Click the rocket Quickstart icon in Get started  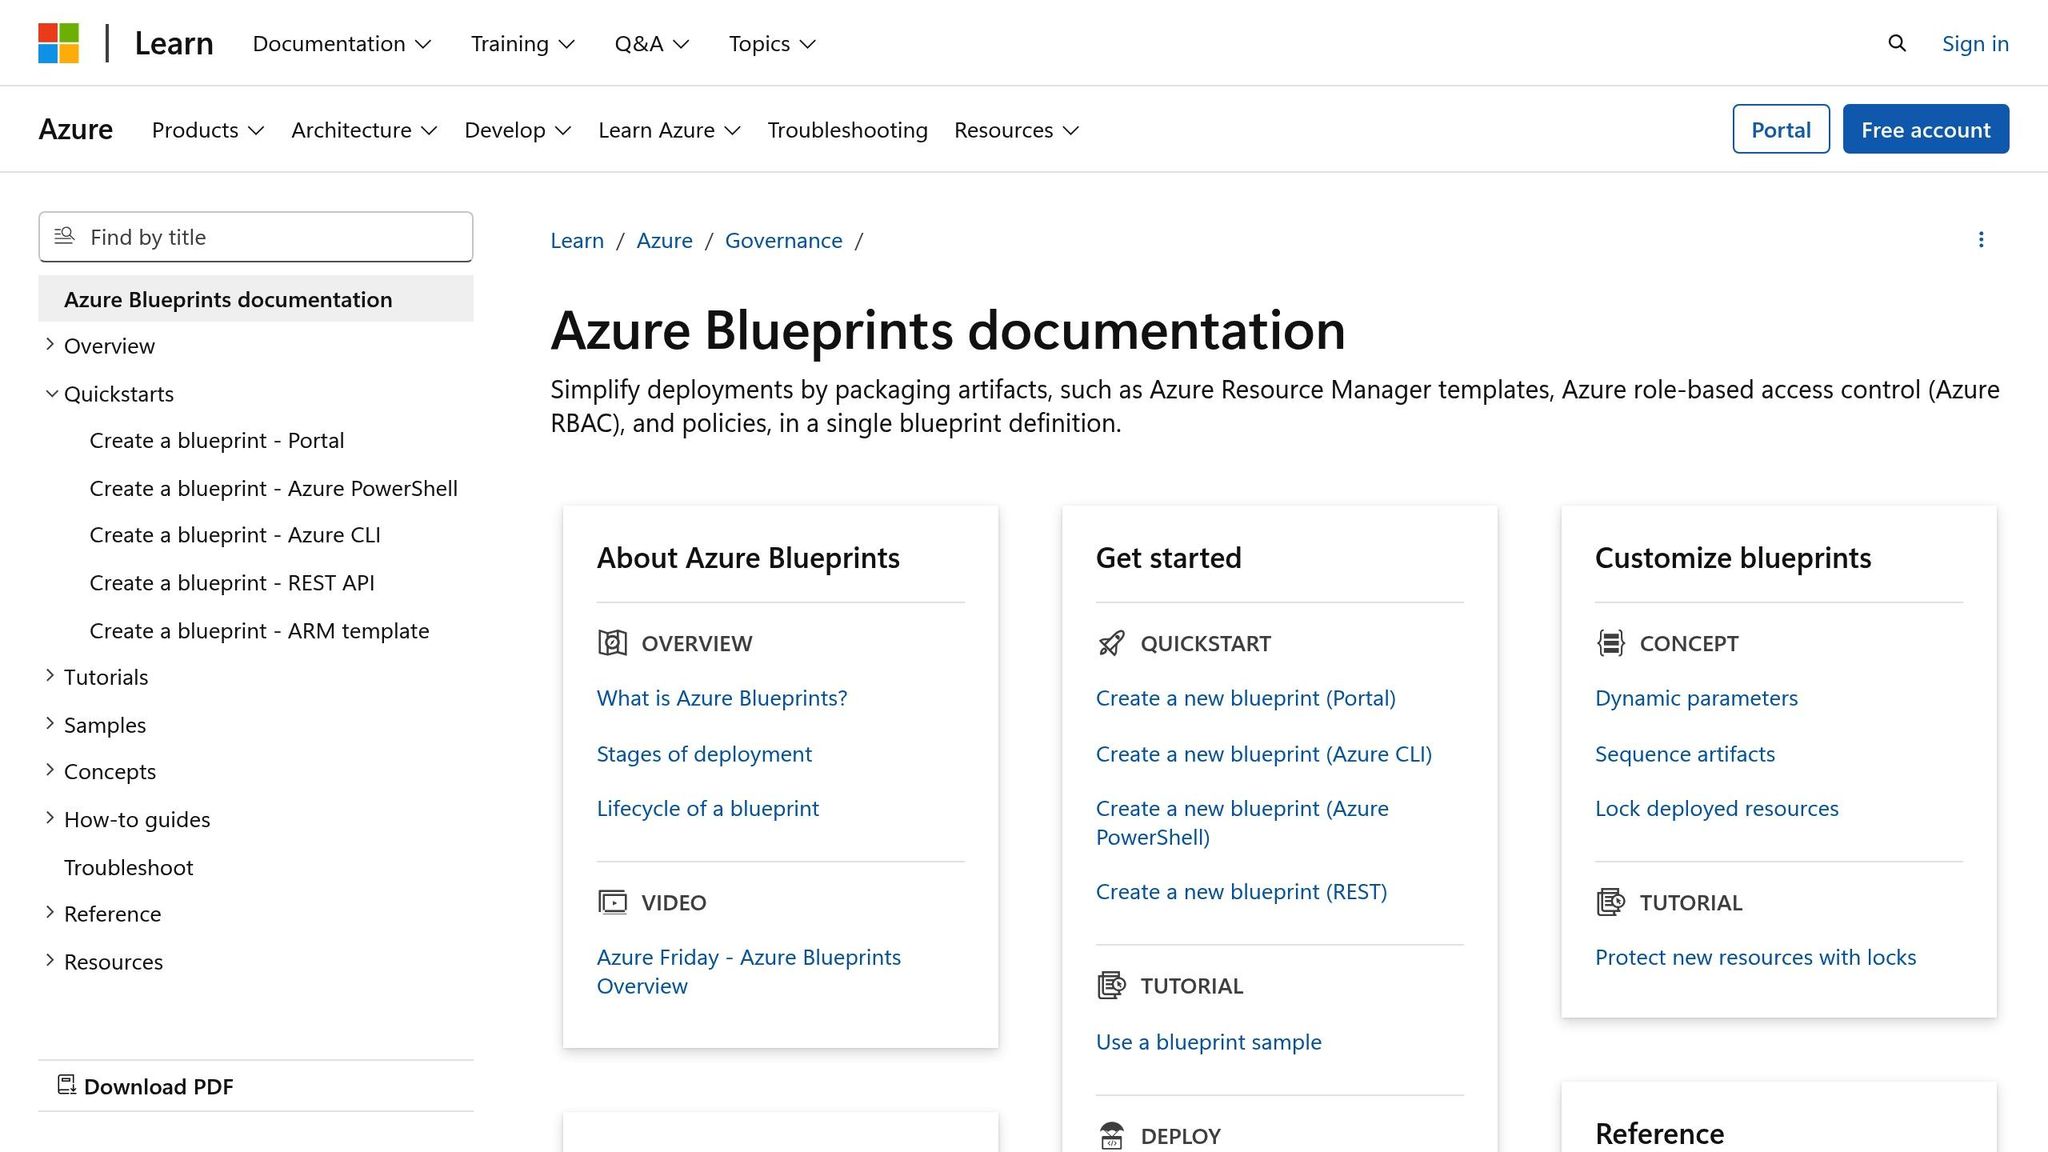1111,643
